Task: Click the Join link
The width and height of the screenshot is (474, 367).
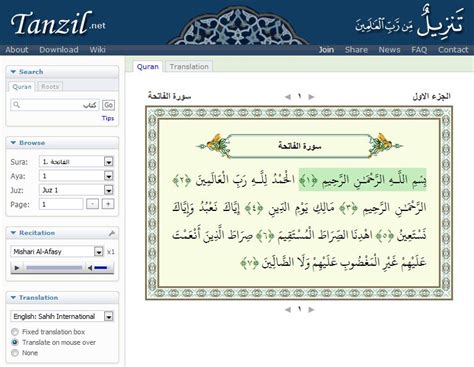Action: 326,50
